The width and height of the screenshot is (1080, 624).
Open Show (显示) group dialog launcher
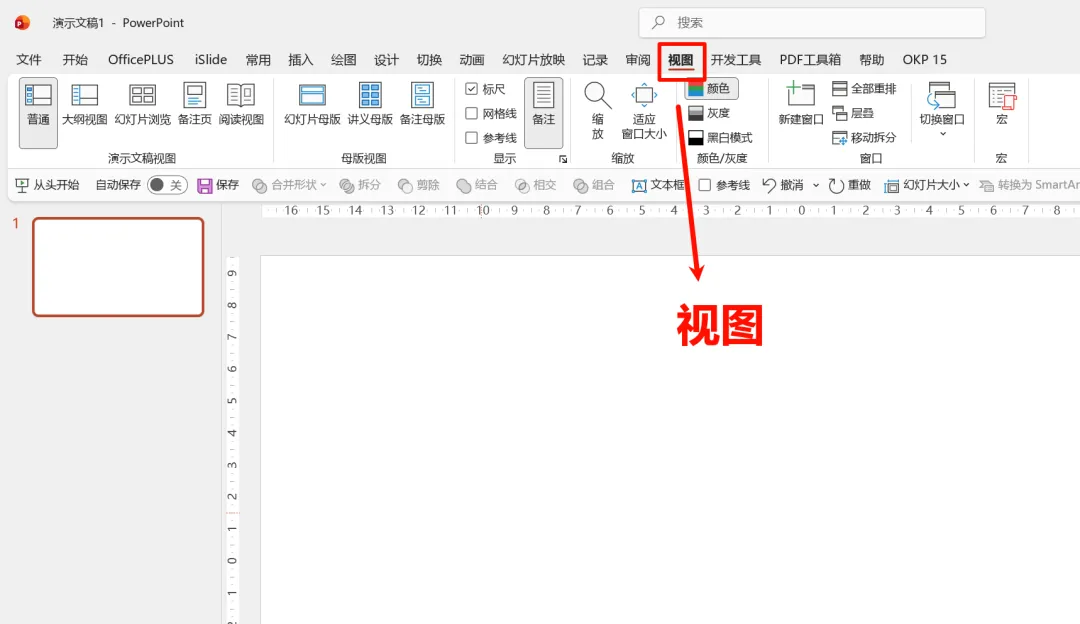pyautogui.click(x=563, y=159)
